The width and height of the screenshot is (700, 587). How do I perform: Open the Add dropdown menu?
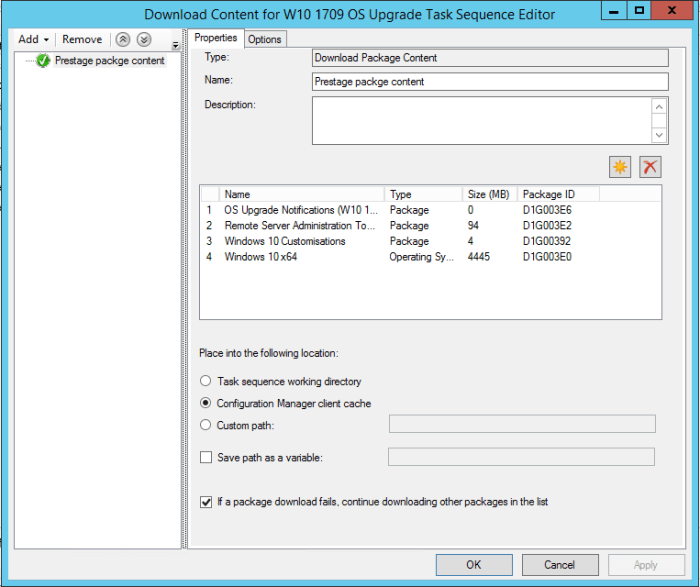[33, 40]
